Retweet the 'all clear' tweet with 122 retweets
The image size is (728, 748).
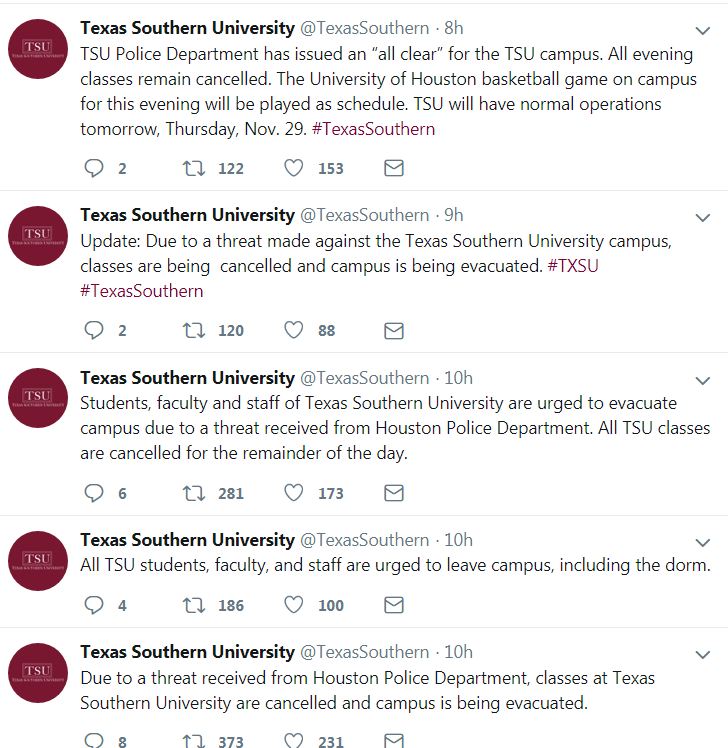pos(194,168)
